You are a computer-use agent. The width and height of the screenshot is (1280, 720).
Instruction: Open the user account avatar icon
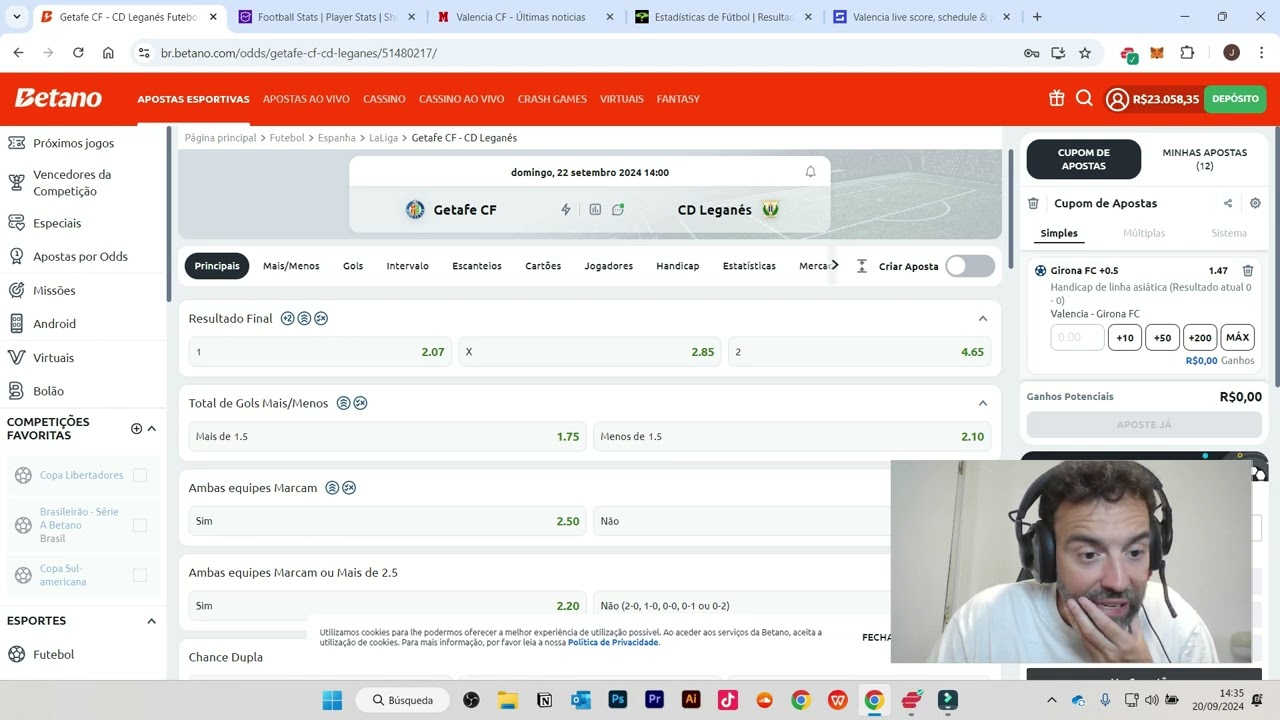(1117, 99)
